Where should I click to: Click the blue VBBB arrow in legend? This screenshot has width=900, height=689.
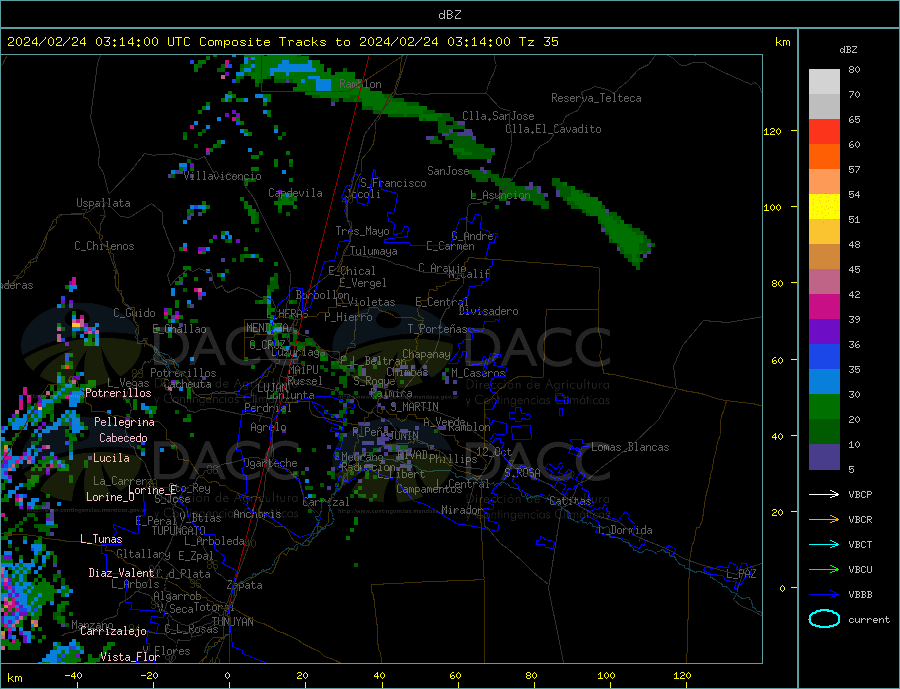pyautogui.click(x=824, y=595)
